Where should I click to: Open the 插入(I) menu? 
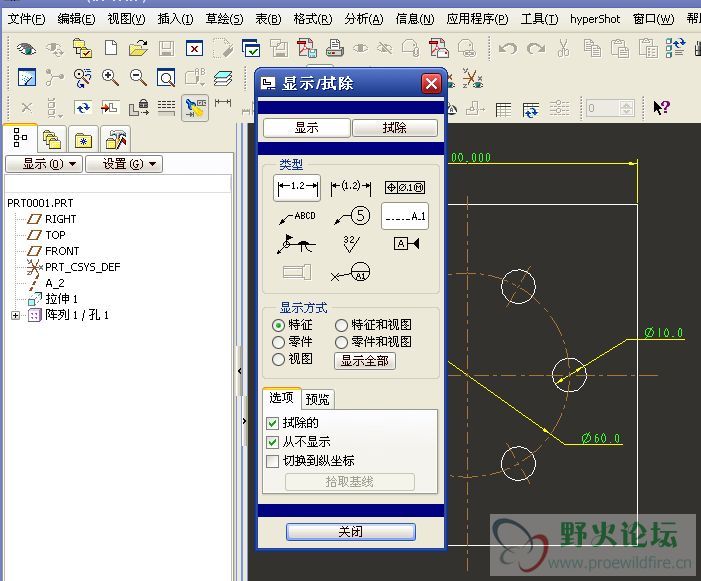click(176, 19)
